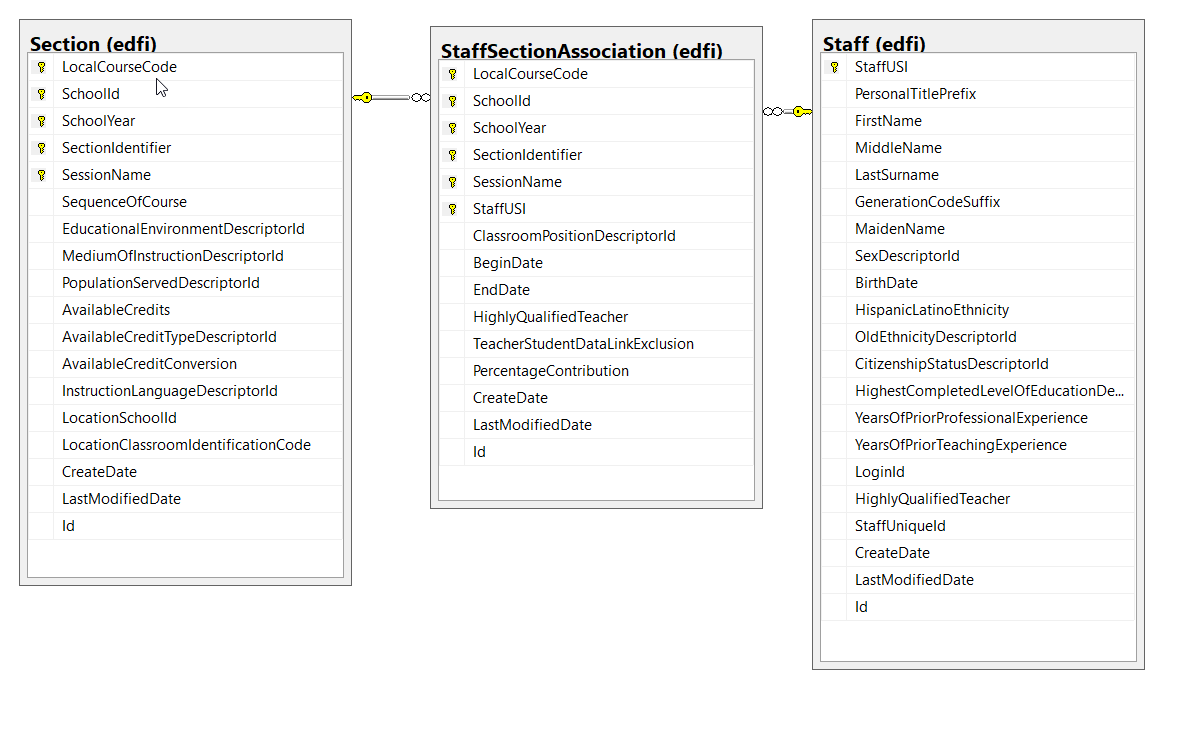Select the LocationSchoolId column
Viewport: 1180px width, 731px height.
186,419
